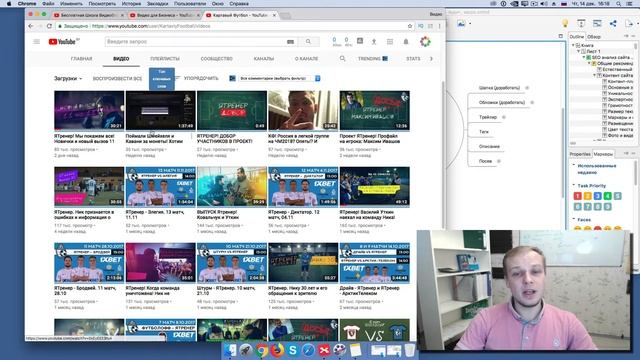The height and width of the screenshot is (360, 640).
Task: Switch to the СООБЩЕСТВО channel tab
Action: (217, 59)
